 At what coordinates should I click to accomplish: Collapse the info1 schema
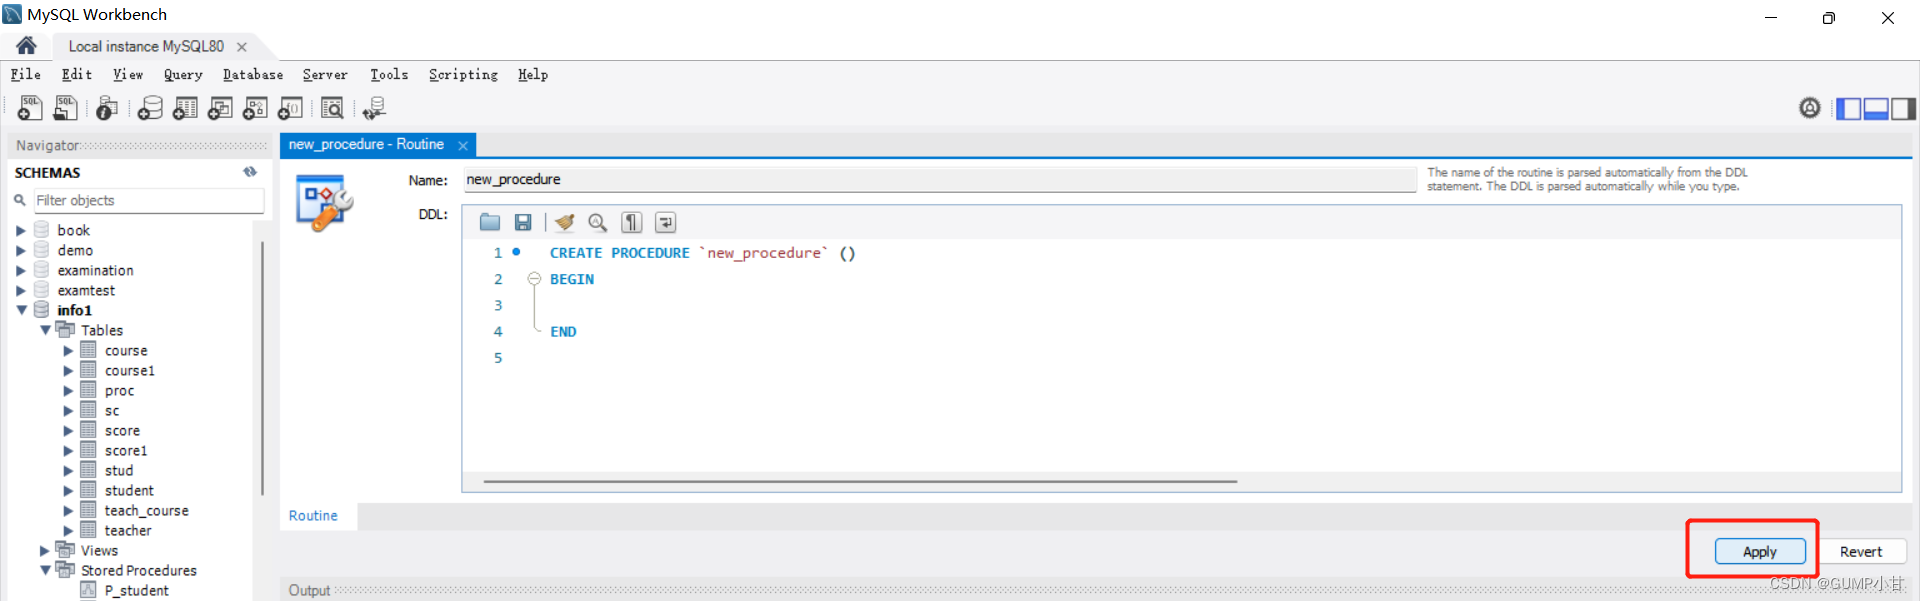(21, 310)
